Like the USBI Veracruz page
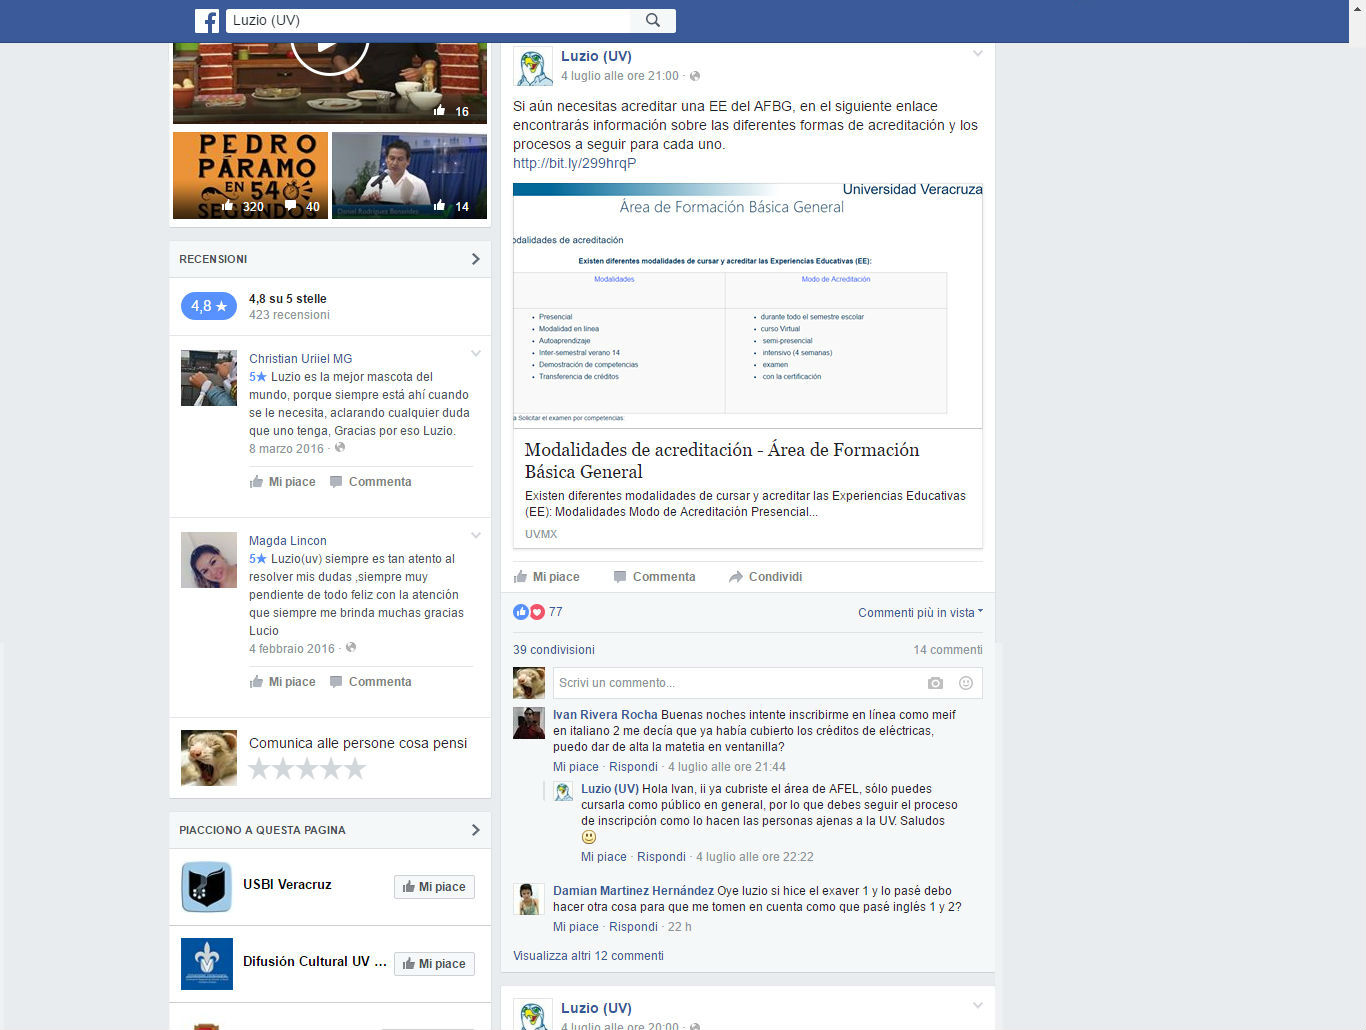The width and height of the screenshot is (1366, 1030). (434, 887)
